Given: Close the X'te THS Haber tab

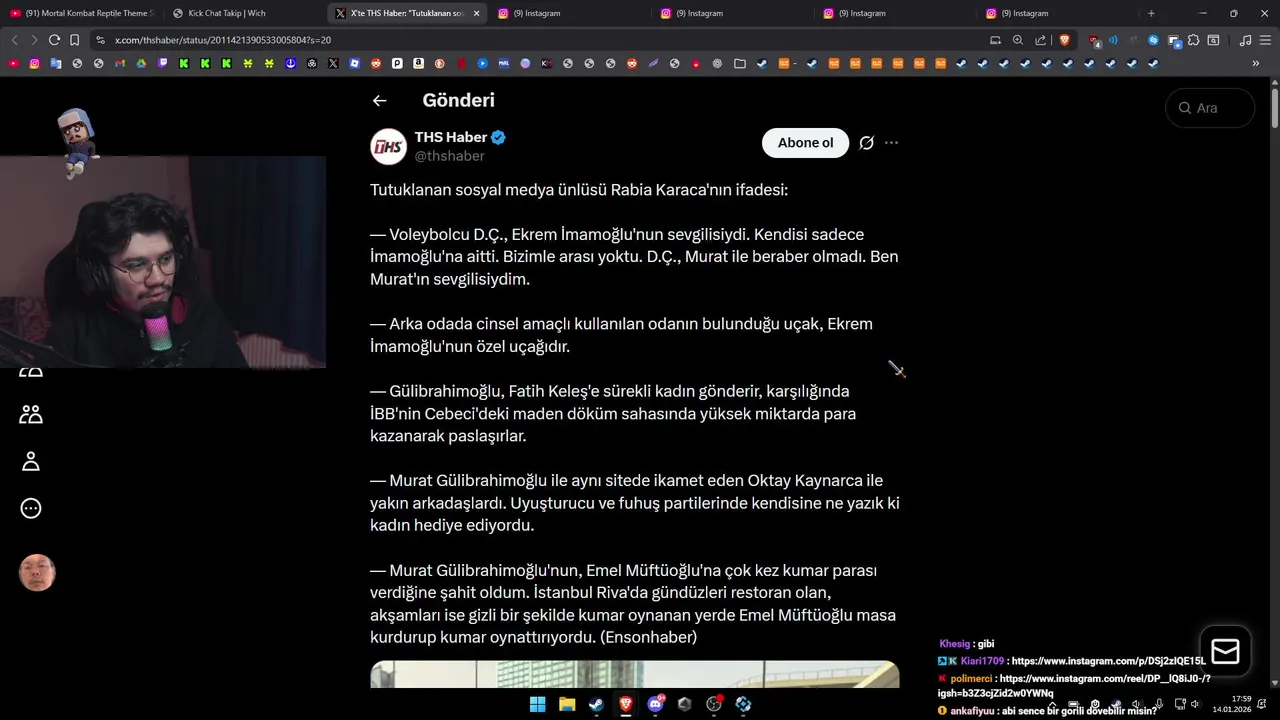Looking at the screenshot, I should [476, 13].
